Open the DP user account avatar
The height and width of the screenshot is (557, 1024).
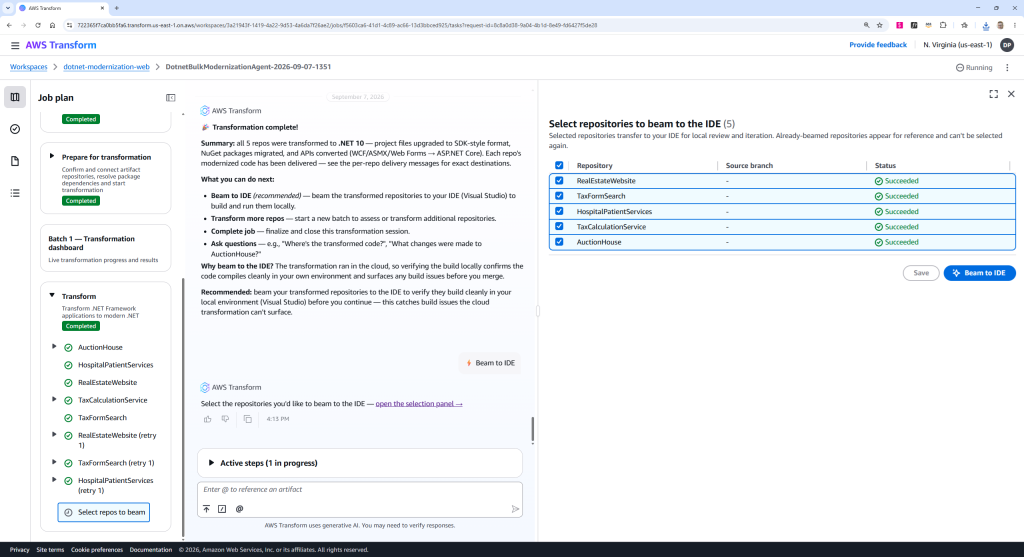tap(1007, 45)
